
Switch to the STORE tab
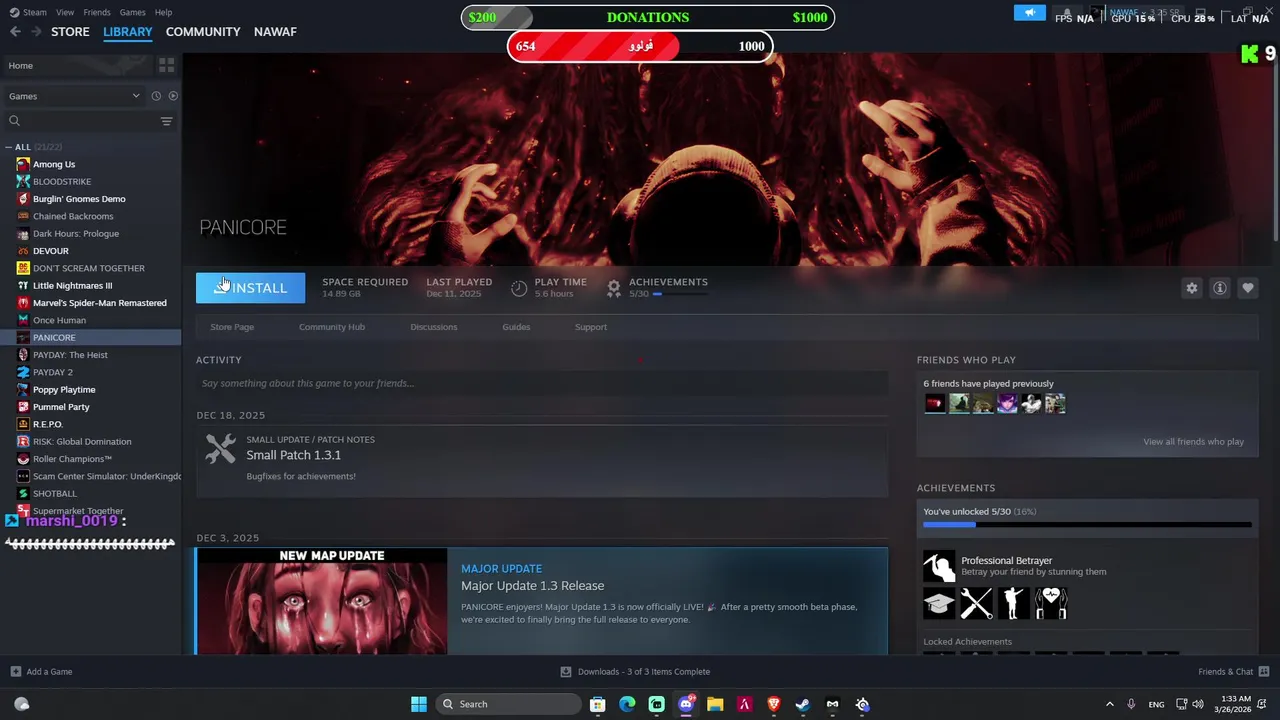point(70,32)
